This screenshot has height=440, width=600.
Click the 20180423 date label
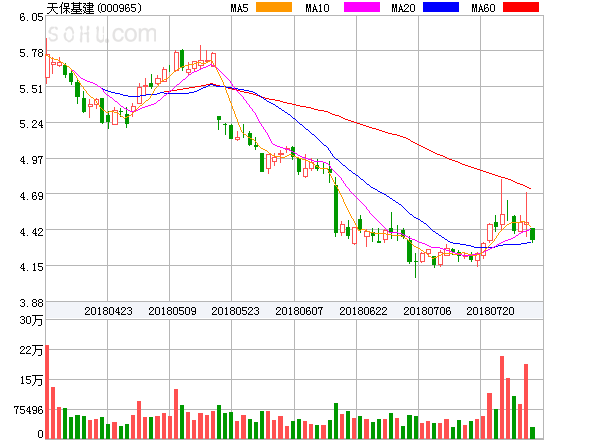(108, 311)
